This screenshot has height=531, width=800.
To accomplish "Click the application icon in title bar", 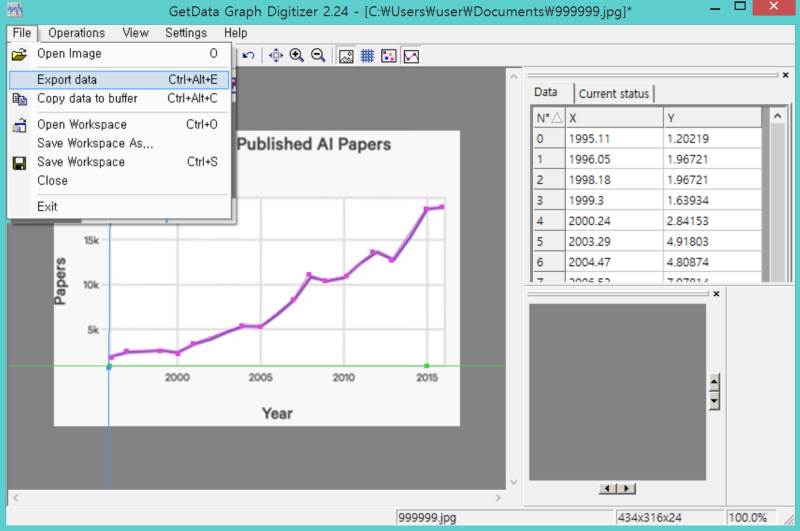I will (x=15, y=10).
